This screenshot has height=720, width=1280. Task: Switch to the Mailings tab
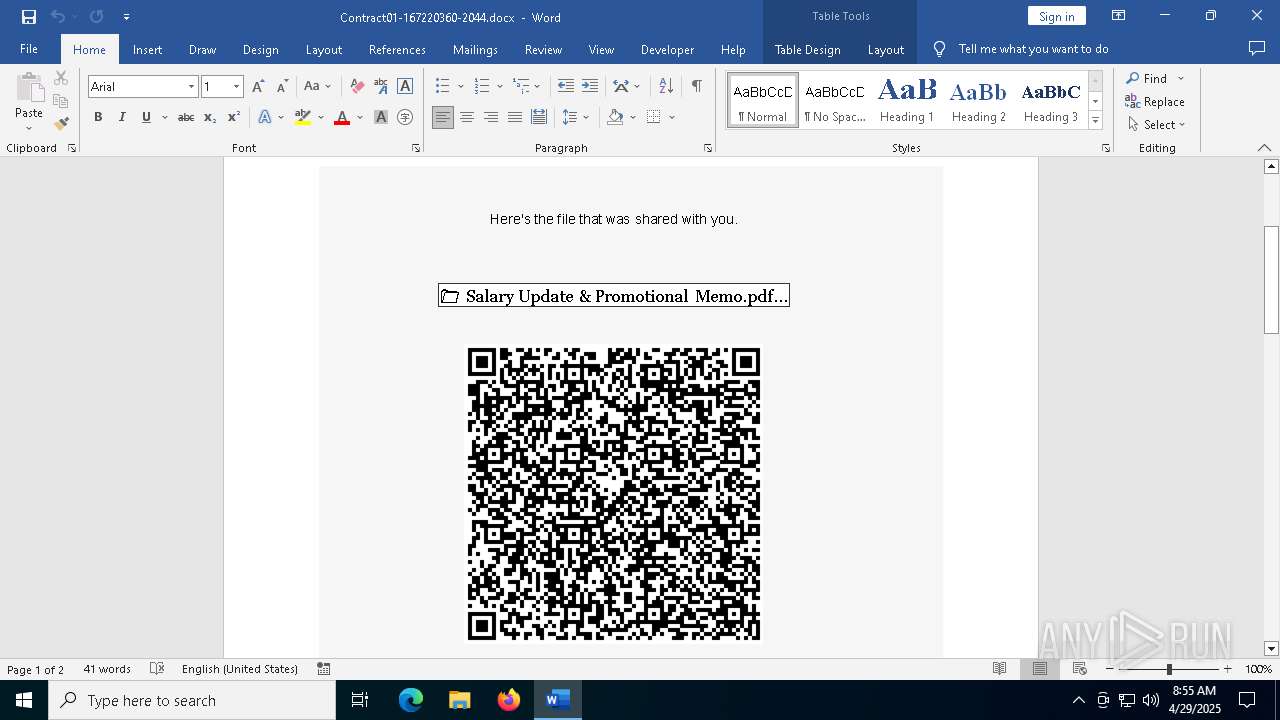click(x=475, y=49)
